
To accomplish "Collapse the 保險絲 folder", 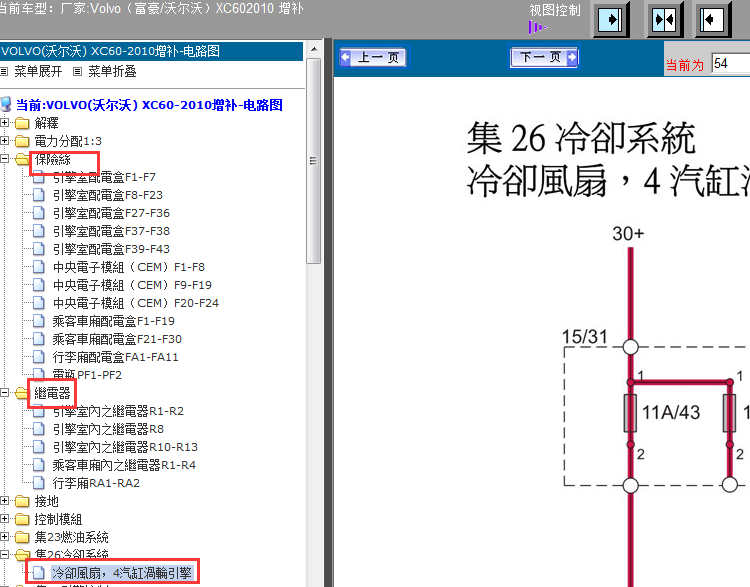I will pyautogui.click(x=4, y=159).
